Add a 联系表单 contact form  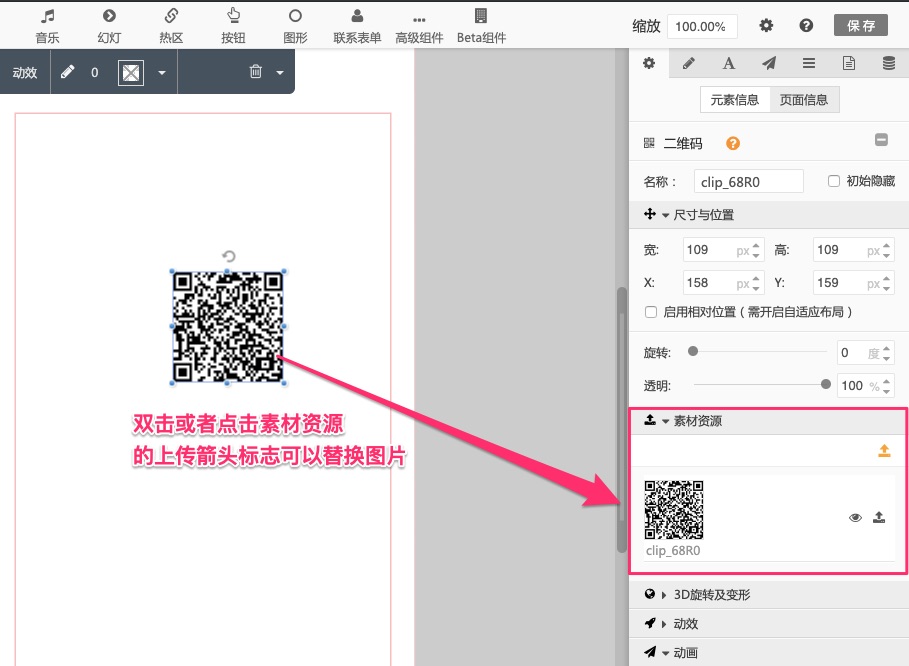pos(357,26)
